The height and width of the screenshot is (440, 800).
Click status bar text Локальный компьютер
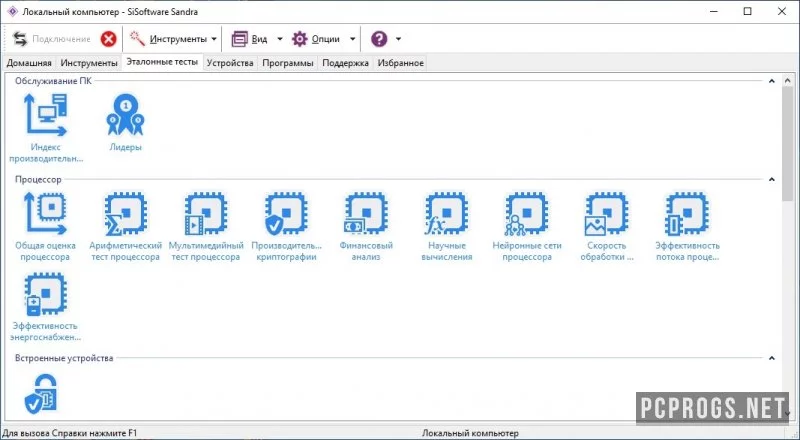[470, 433]
